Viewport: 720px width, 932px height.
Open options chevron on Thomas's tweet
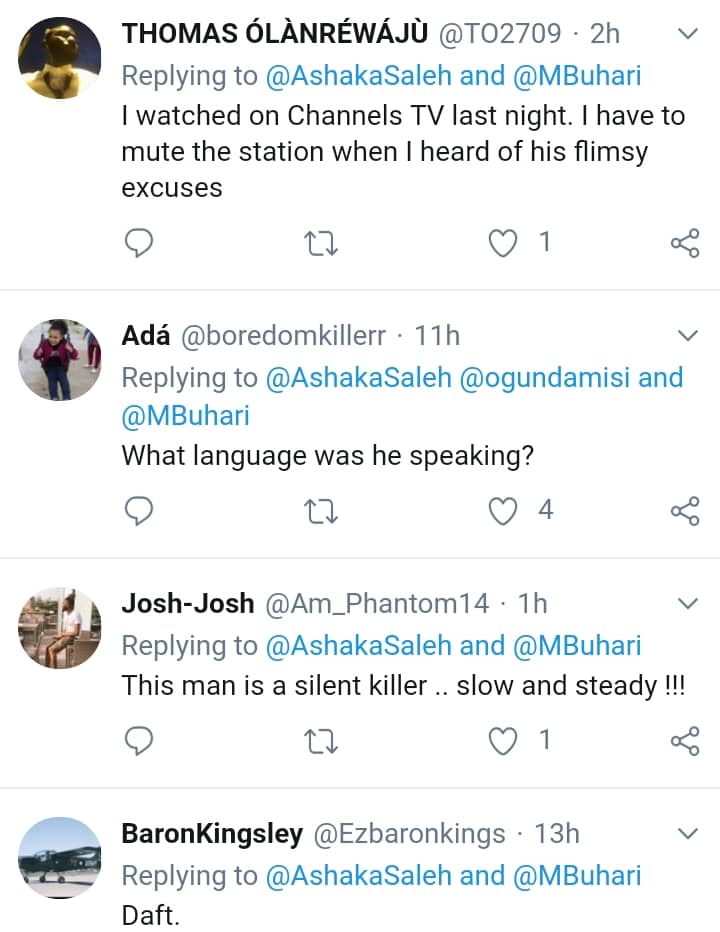click(688, 34)
